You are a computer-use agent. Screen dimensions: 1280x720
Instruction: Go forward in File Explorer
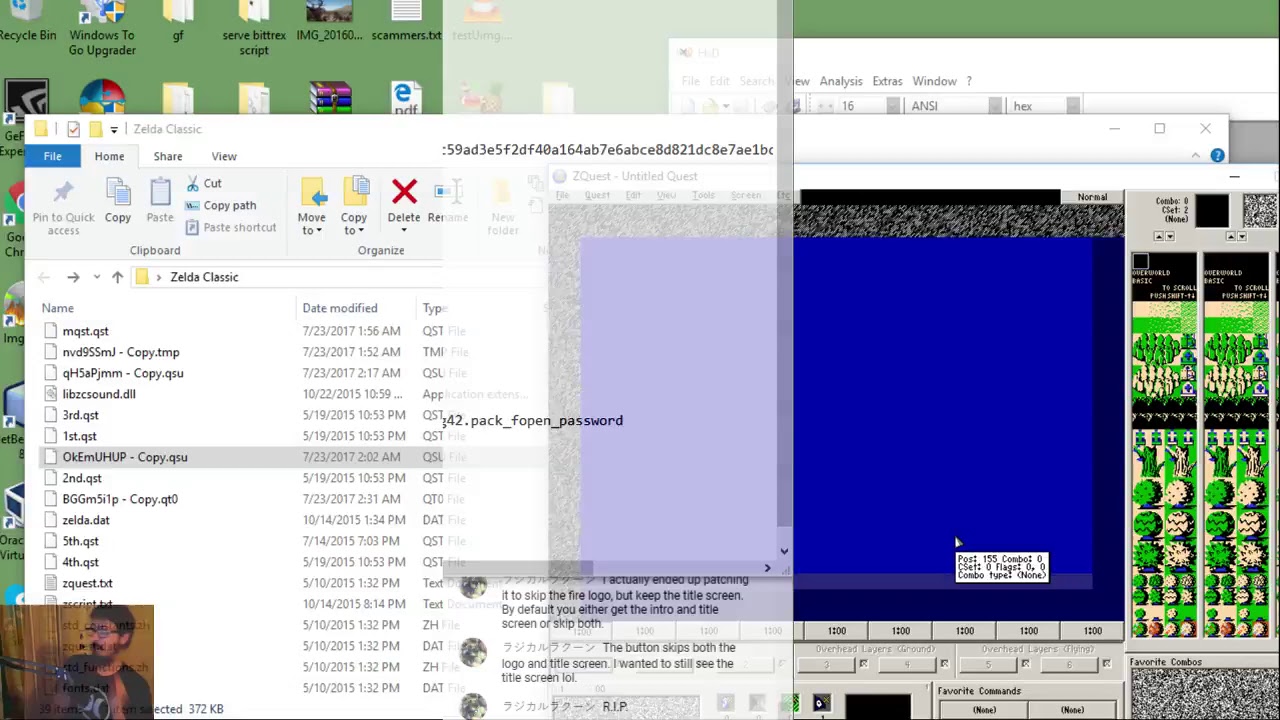pos(73,277)
